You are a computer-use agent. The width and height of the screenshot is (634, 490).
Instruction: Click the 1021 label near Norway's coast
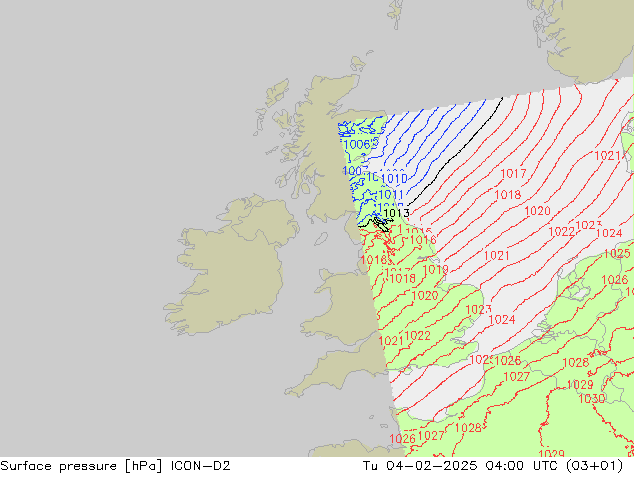point(607,156)
